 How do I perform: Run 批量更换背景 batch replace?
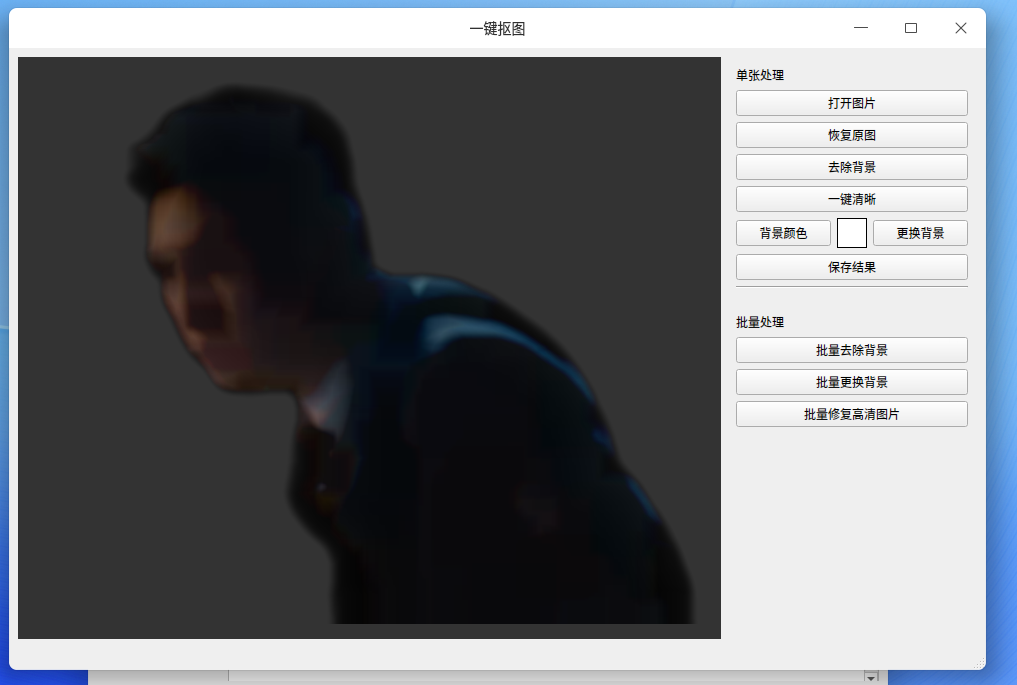coord(852,382)
